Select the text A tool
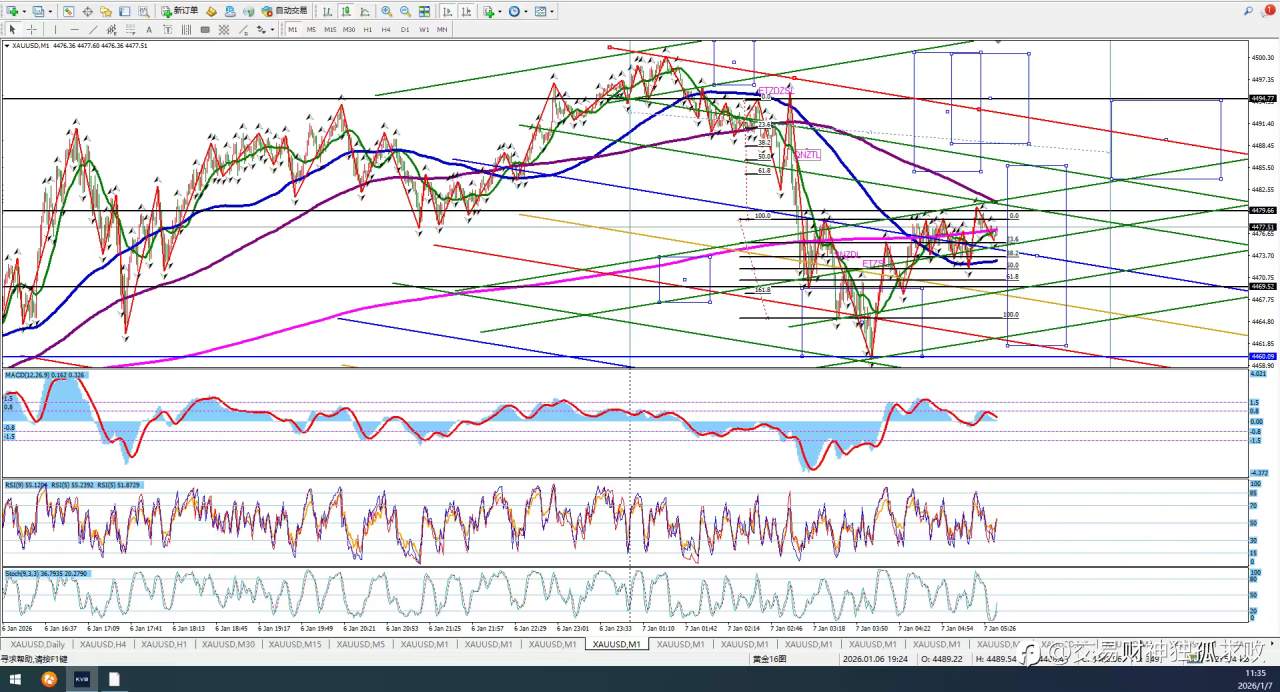The image size is (1280, 692). (148, 30)
